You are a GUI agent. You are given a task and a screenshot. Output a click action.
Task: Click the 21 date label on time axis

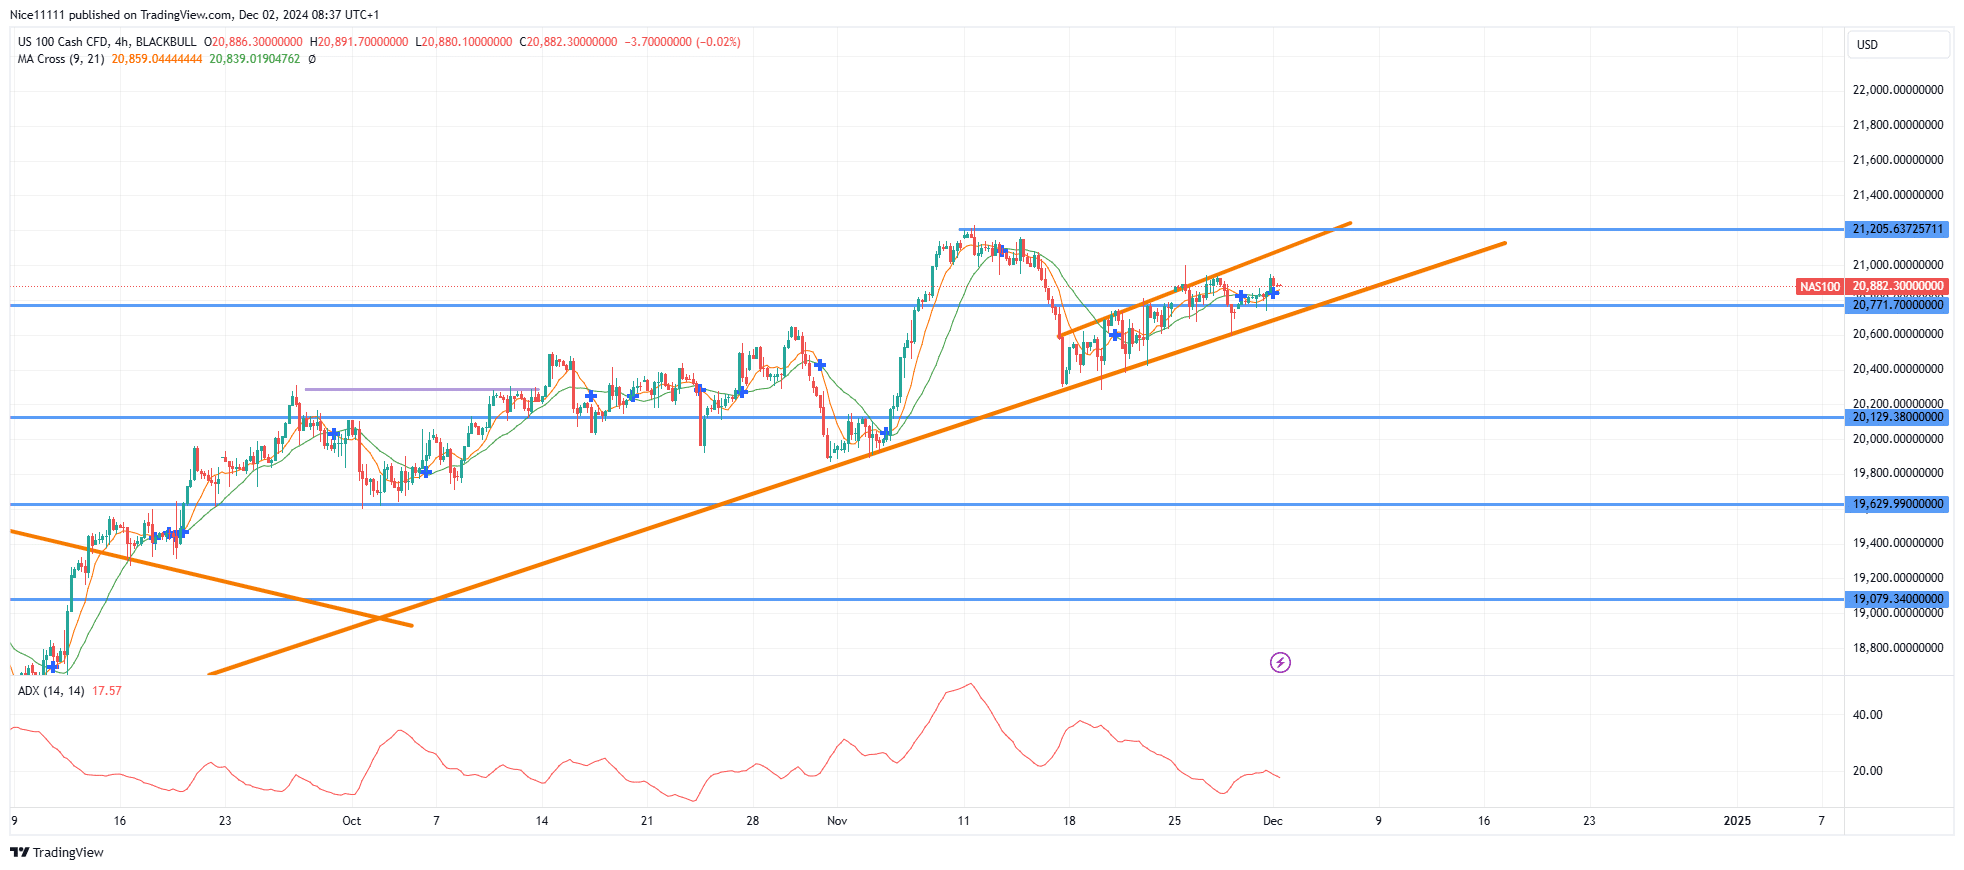(647, 821)
